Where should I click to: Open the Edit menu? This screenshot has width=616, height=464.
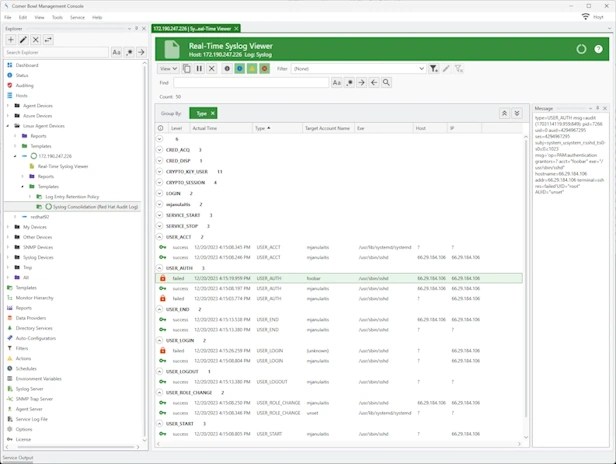tap(23, 17)
